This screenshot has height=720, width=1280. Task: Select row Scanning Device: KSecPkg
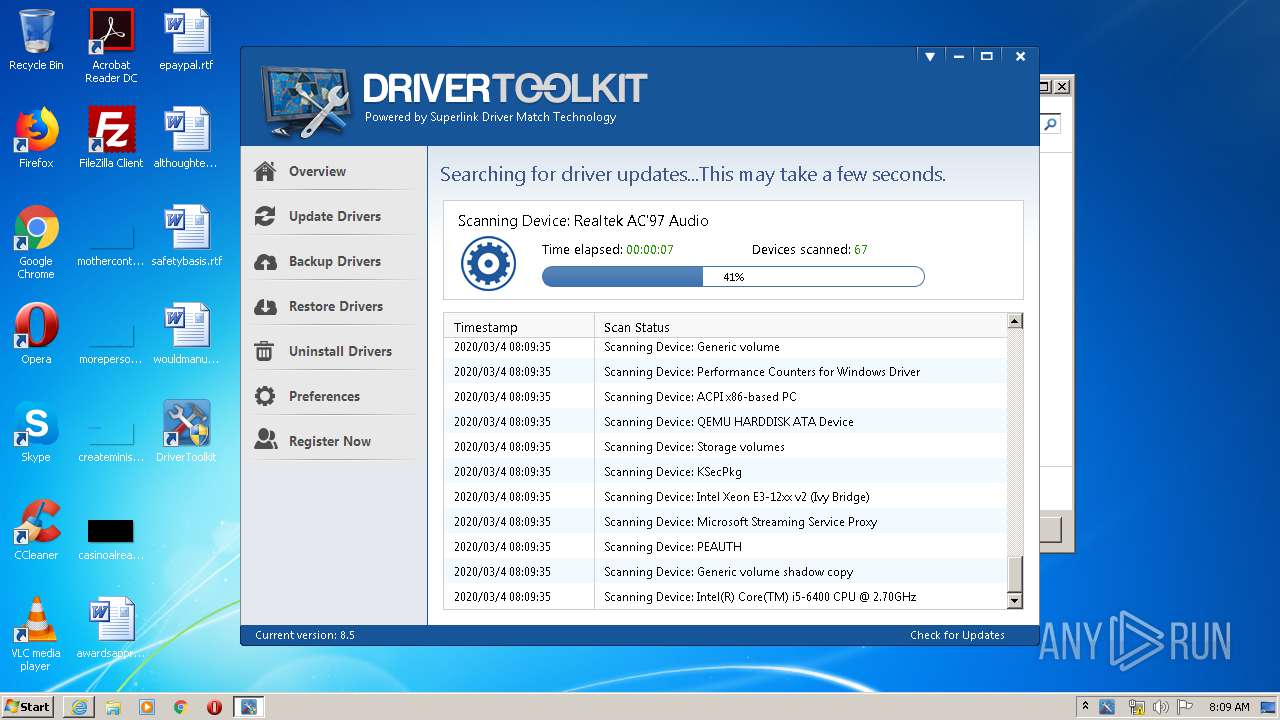[726, 472]
